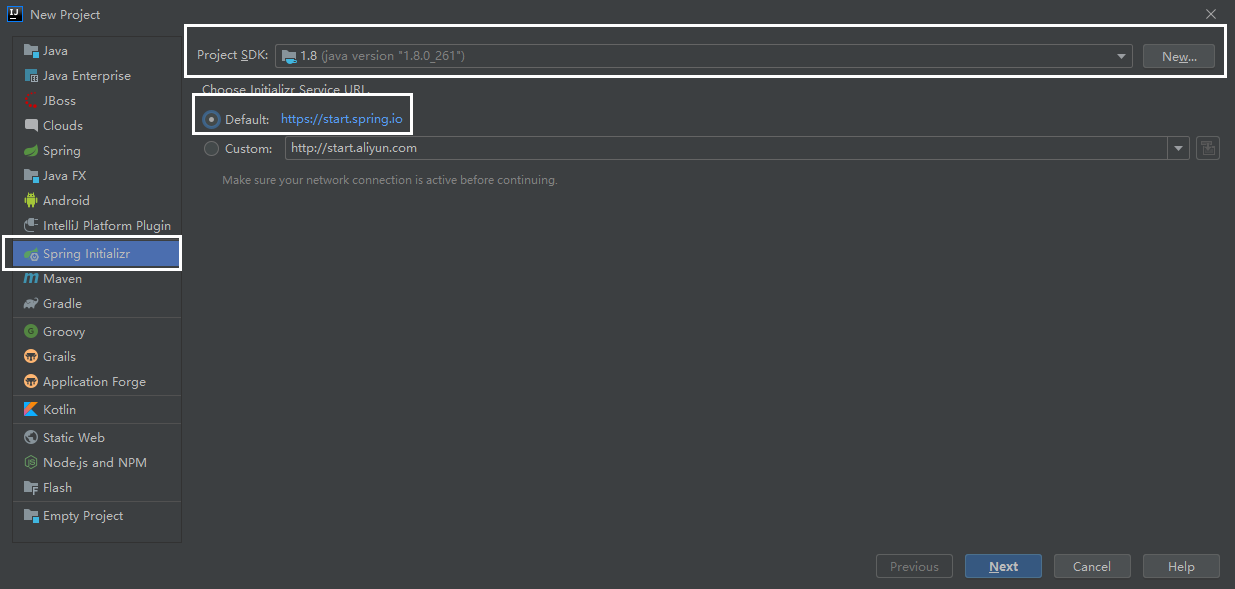Click the Grails icon
This screenshot has height=589, width=1235.
pos(31,357)
